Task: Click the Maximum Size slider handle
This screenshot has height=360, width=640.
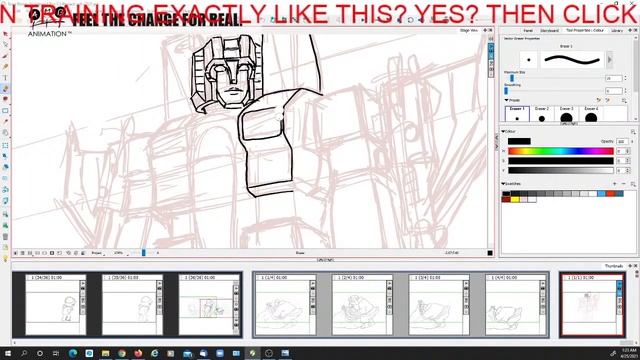Action: (x=511, y=78)
